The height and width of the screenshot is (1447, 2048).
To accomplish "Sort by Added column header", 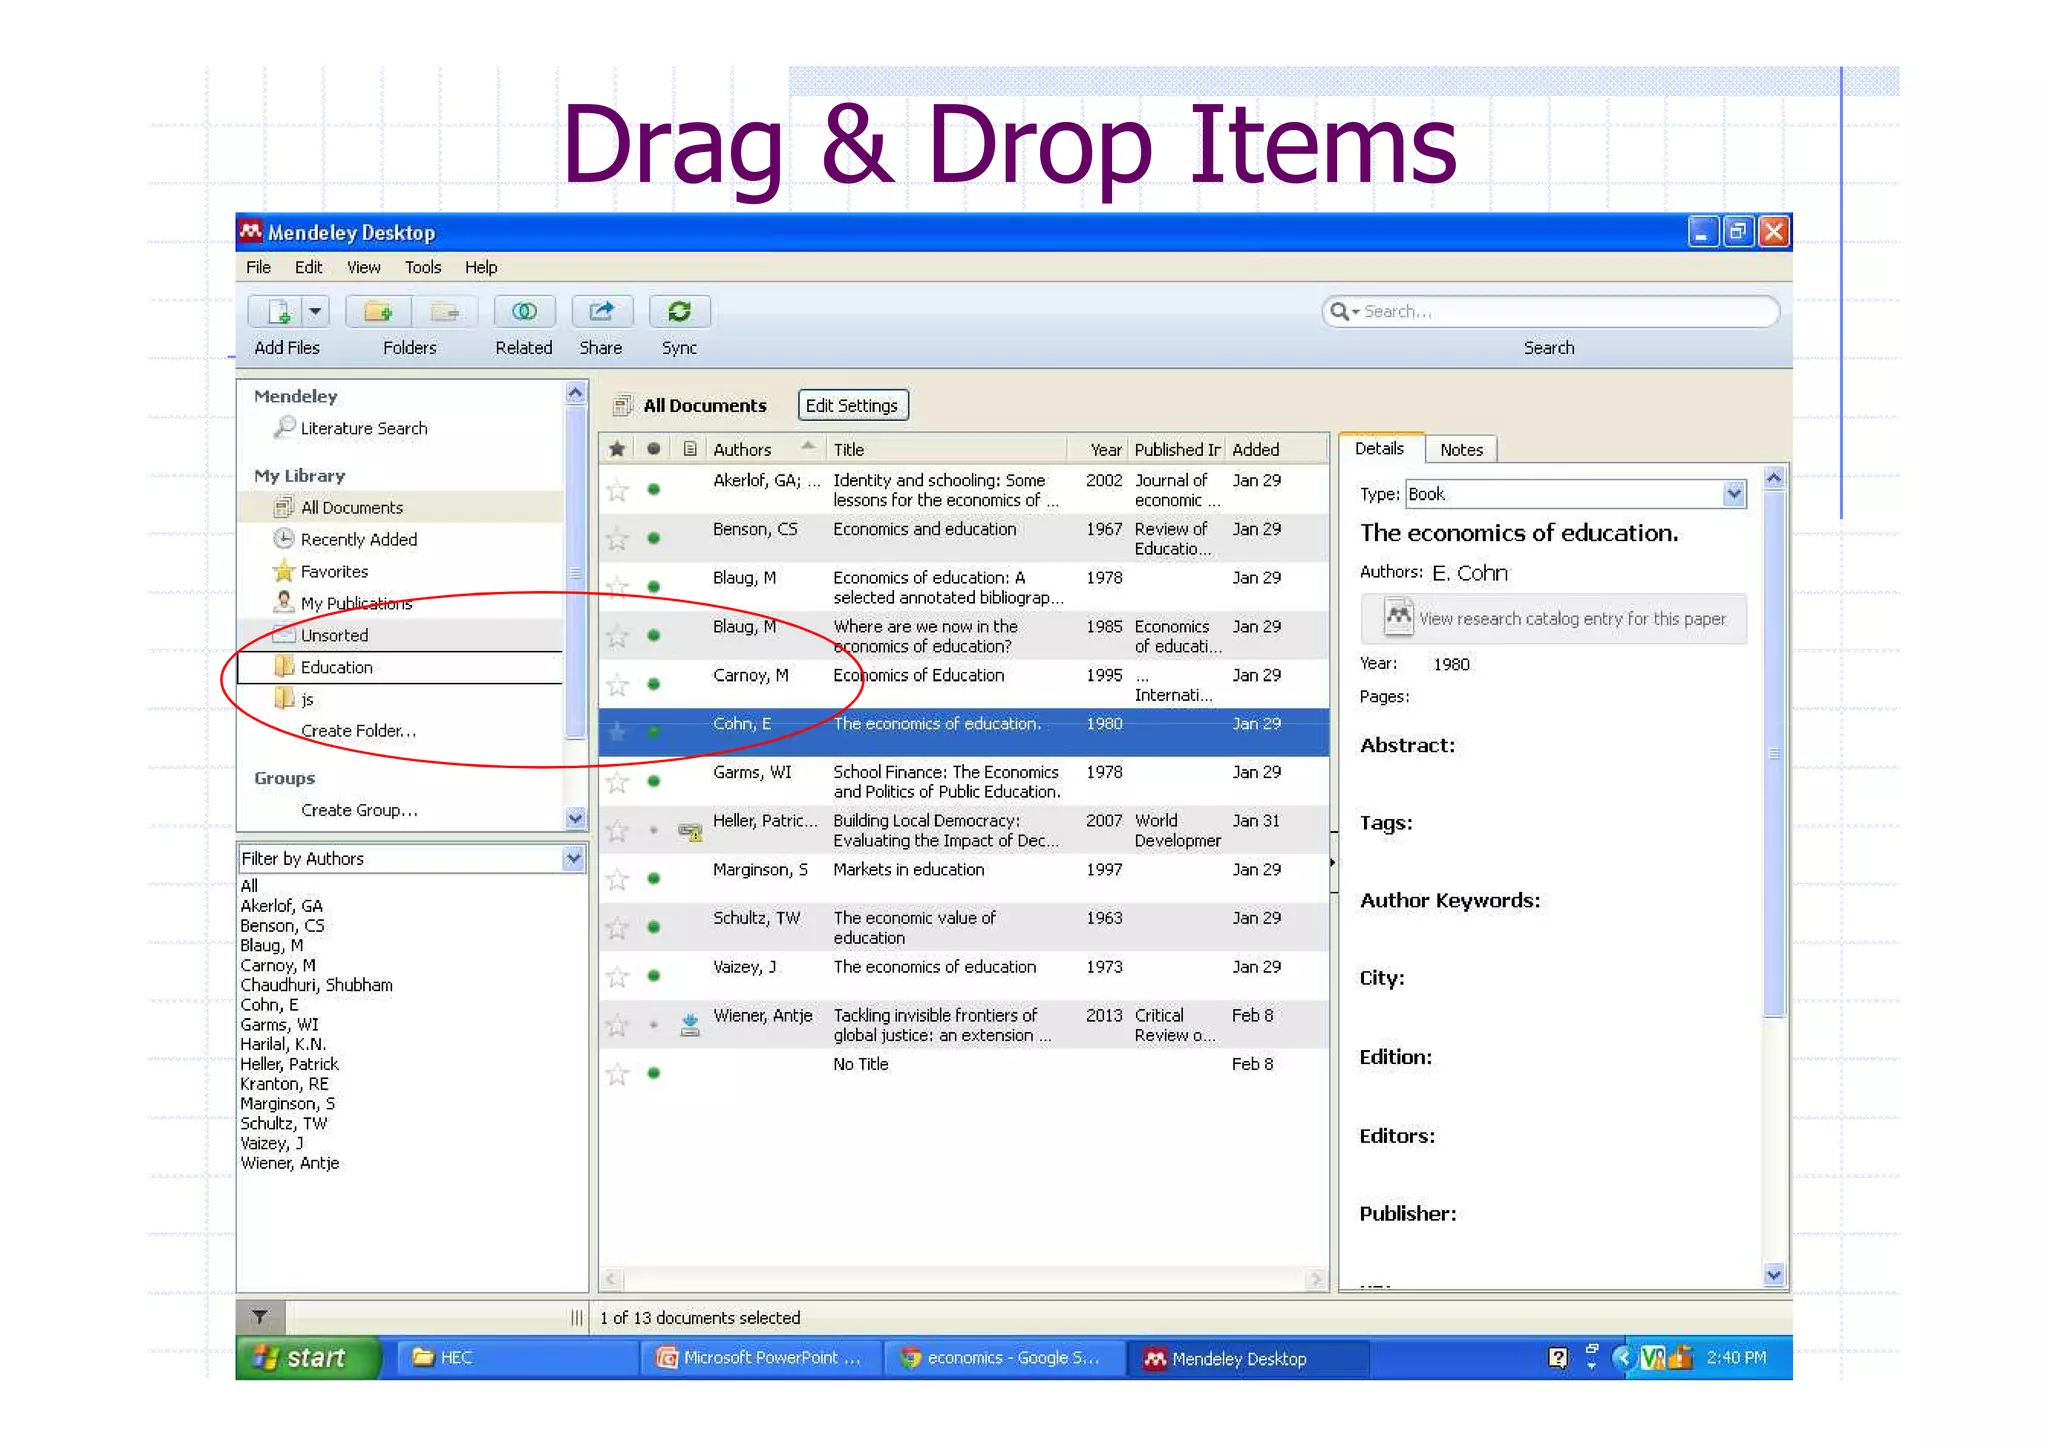I will pyautogui.click(x=1278, y=449).
